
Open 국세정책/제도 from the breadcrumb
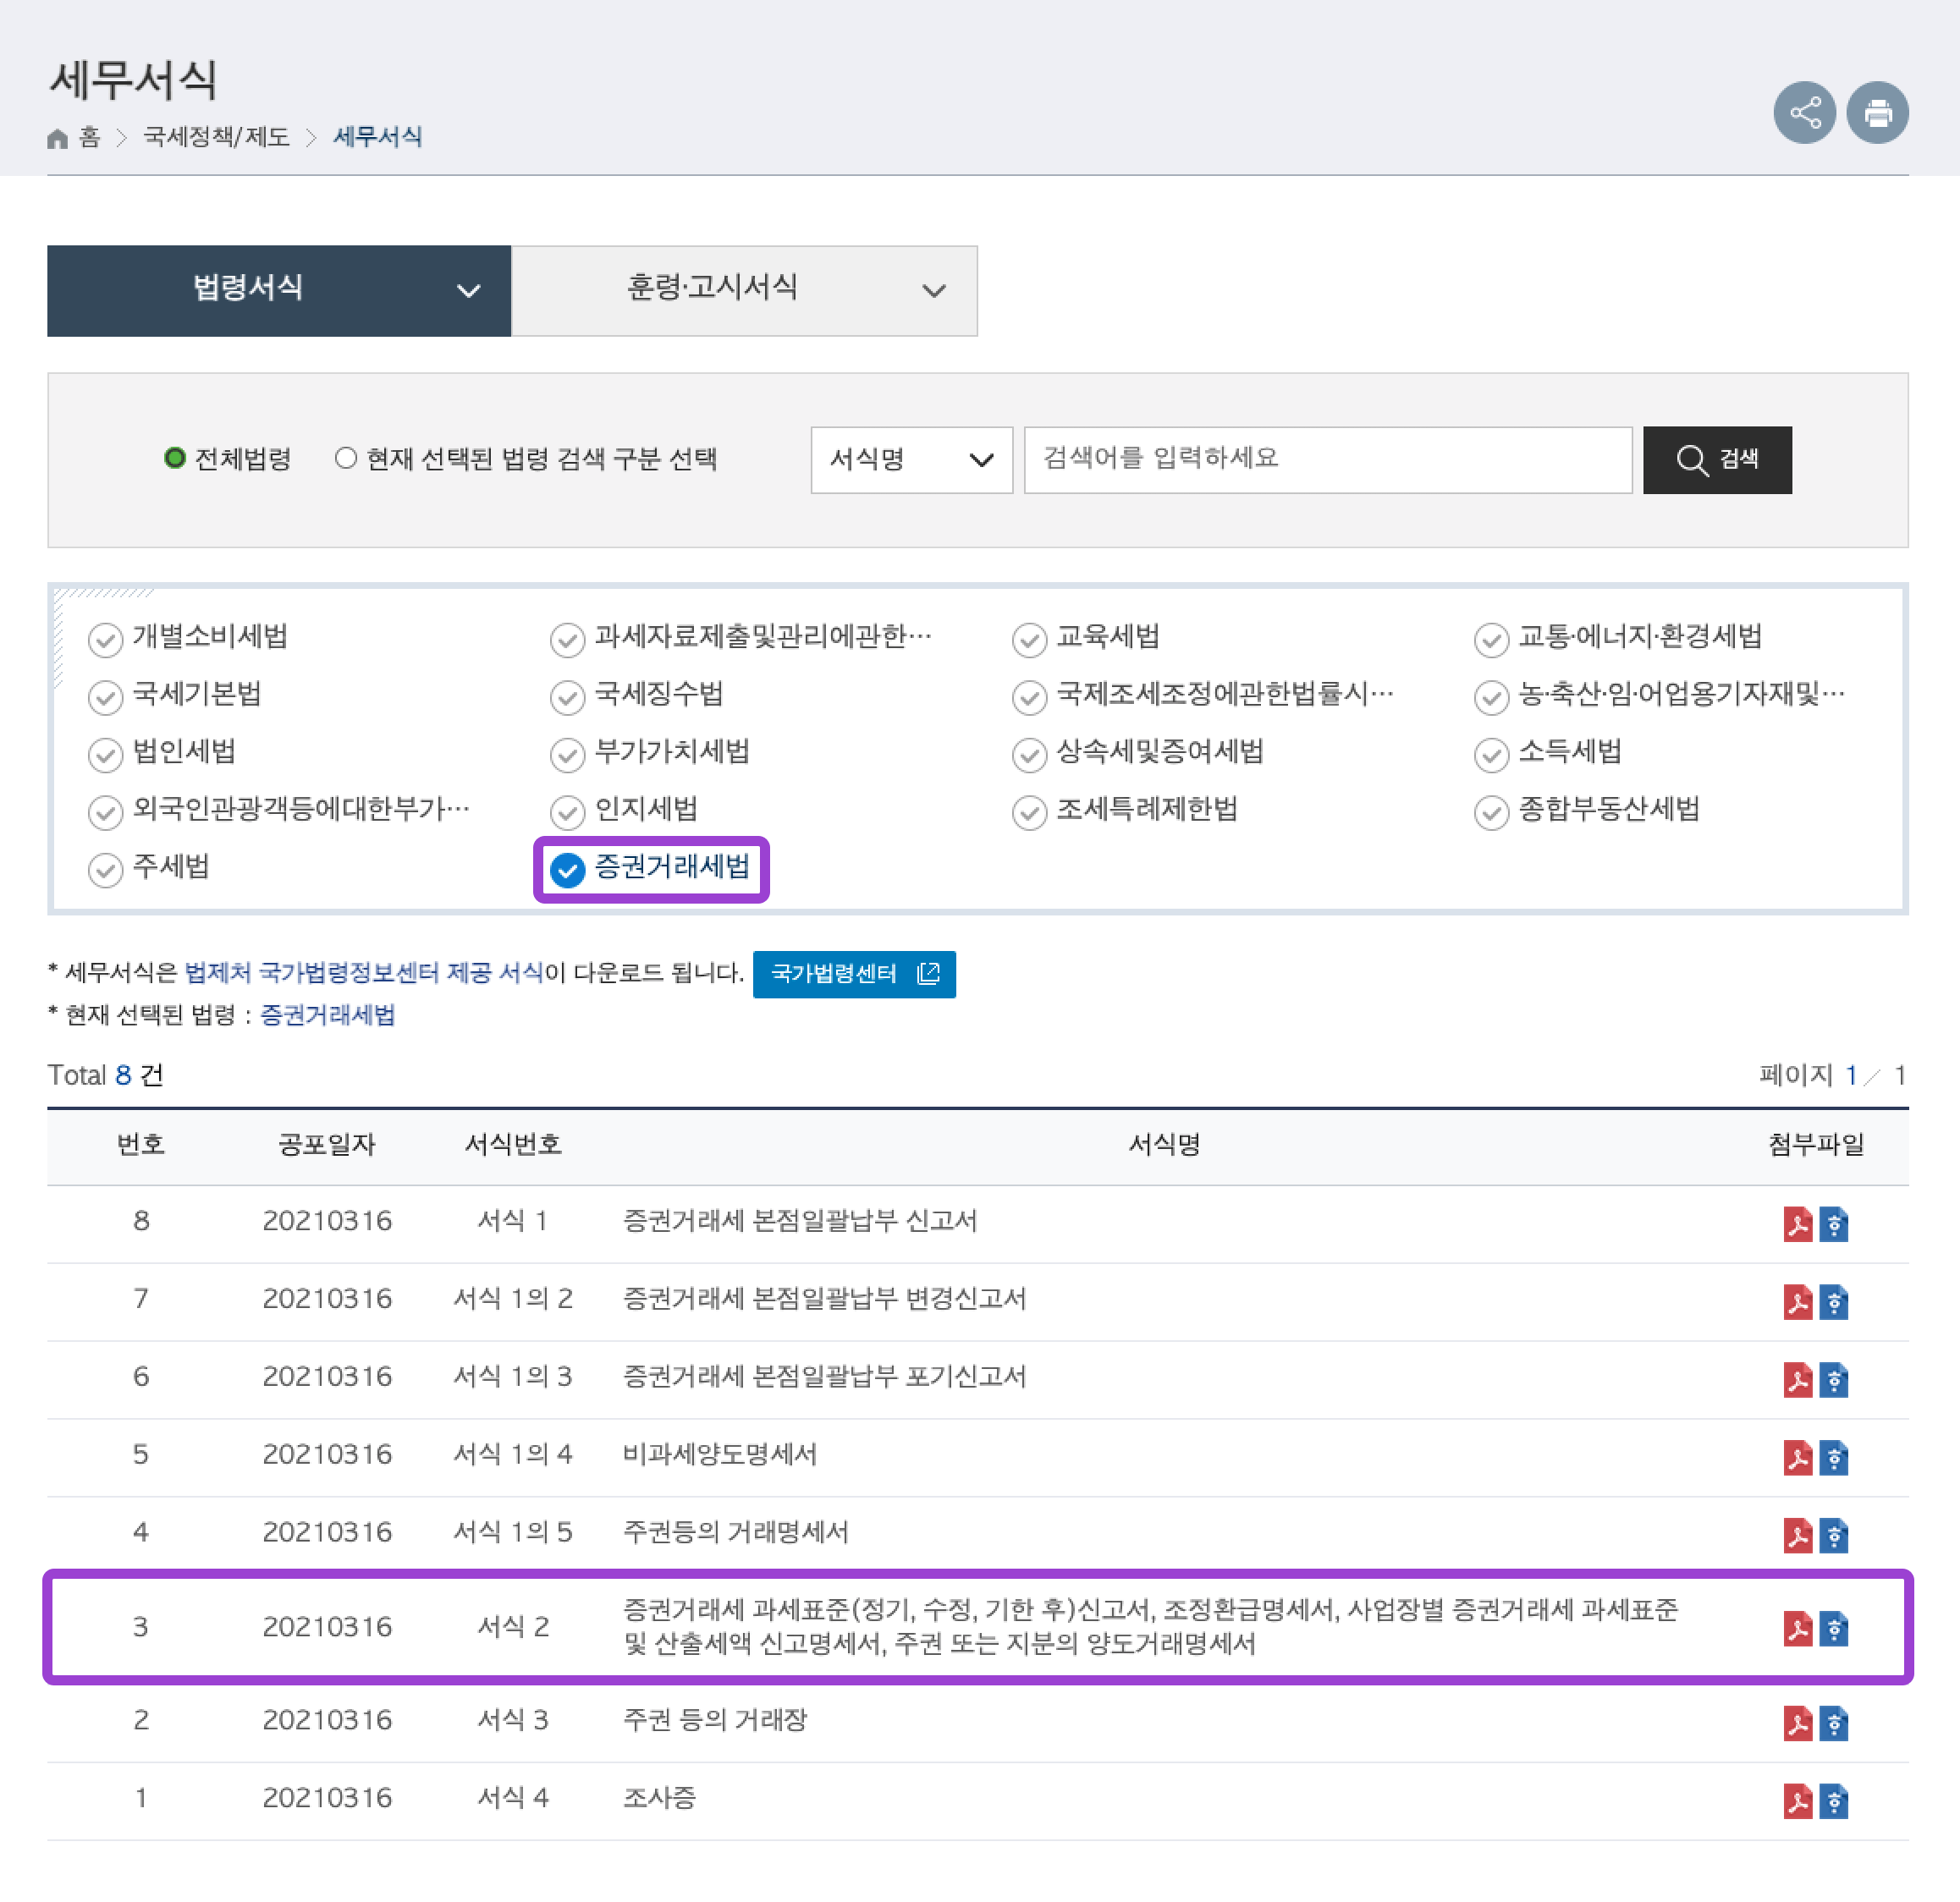click(216, 137)
